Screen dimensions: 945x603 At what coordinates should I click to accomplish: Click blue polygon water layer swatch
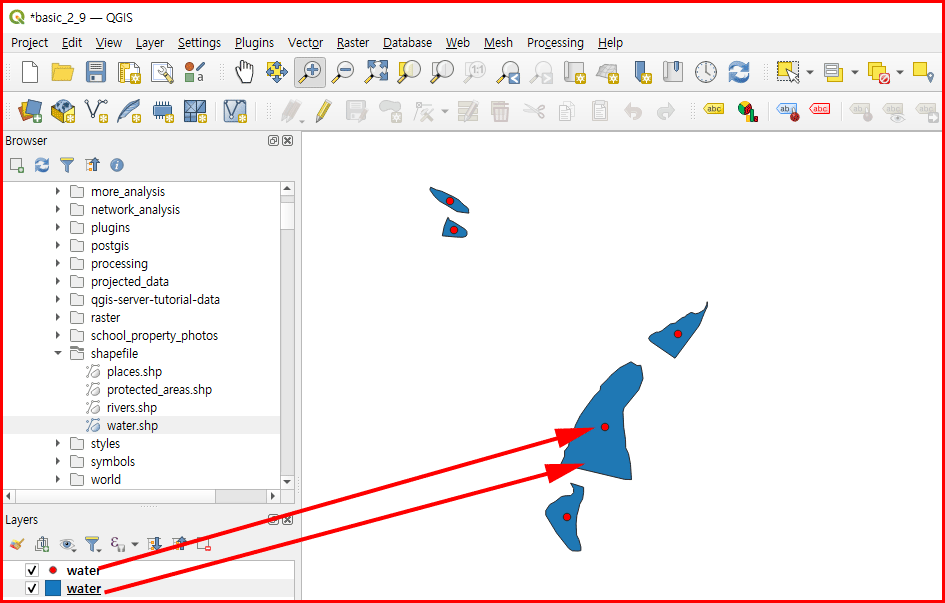click(53, 589)
